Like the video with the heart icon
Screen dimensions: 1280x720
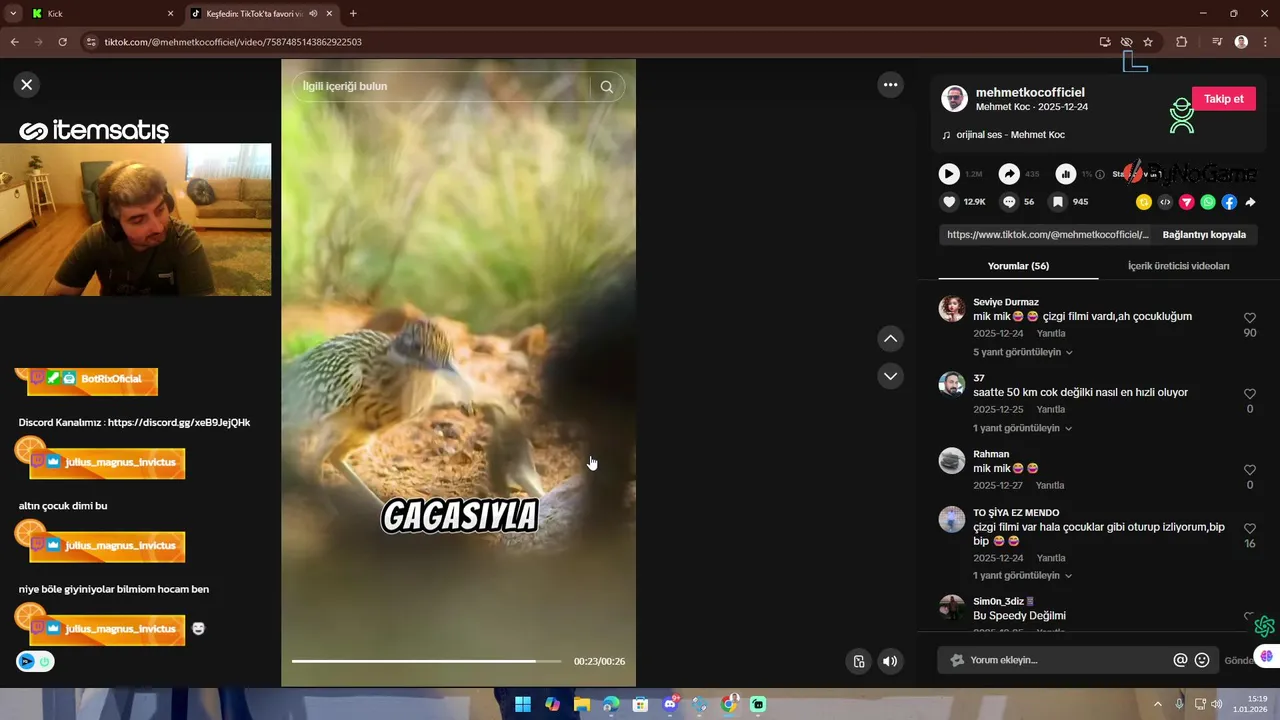[949, 202]
